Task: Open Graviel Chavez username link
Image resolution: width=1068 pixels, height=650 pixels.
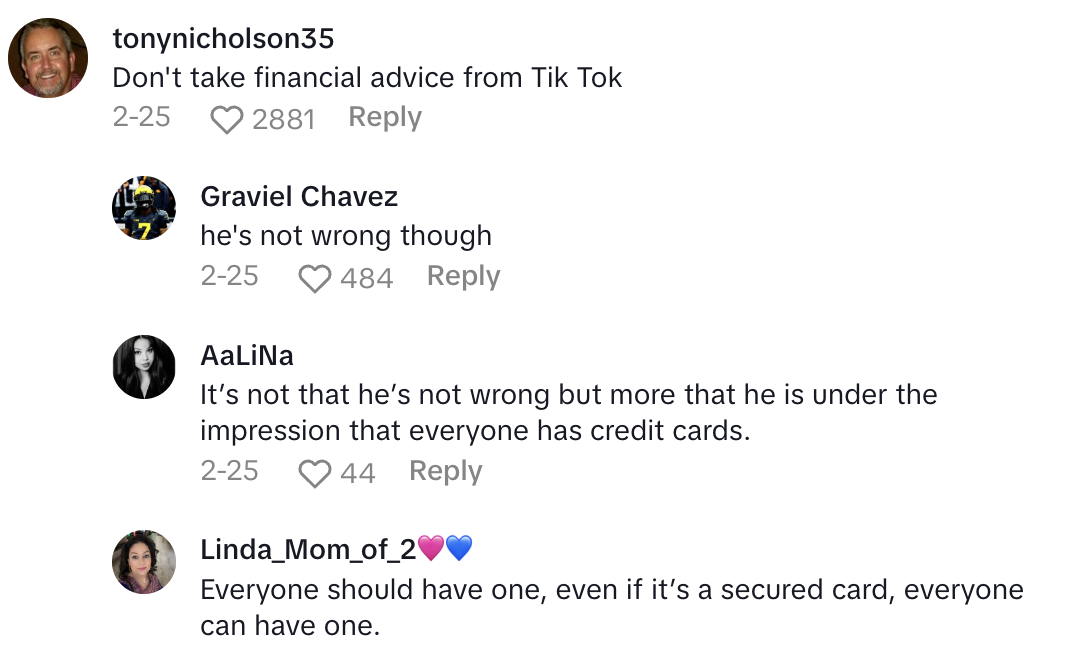Action: click(299, 197)
